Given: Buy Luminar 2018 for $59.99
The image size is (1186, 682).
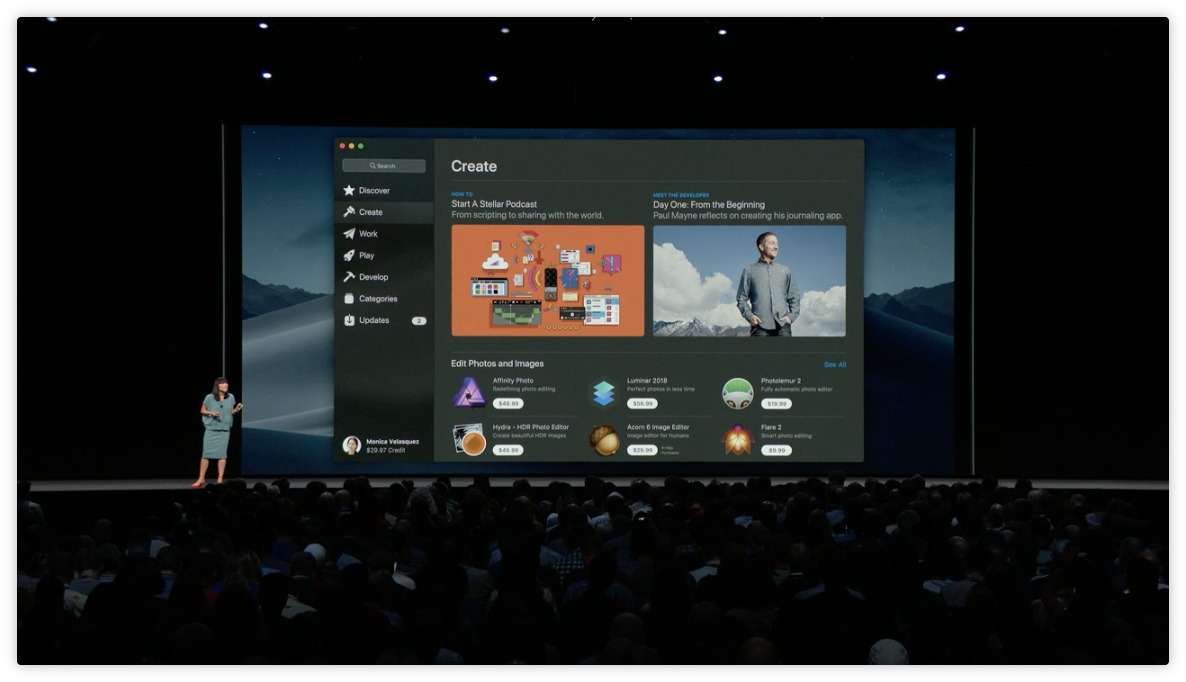Looking at the screenshot, I should (x=642, y=404).
